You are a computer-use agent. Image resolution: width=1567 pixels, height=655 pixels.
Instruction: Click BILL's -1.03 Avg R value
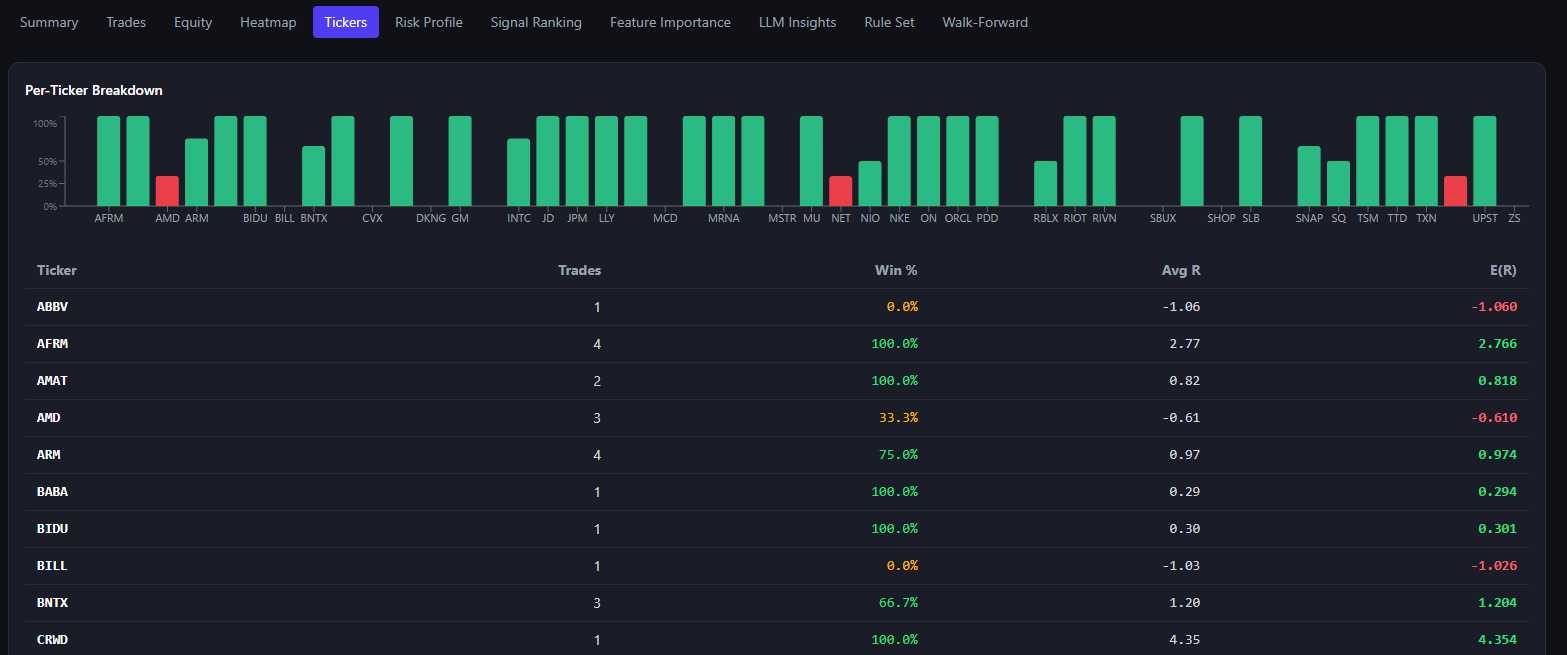coord(1181,566)
